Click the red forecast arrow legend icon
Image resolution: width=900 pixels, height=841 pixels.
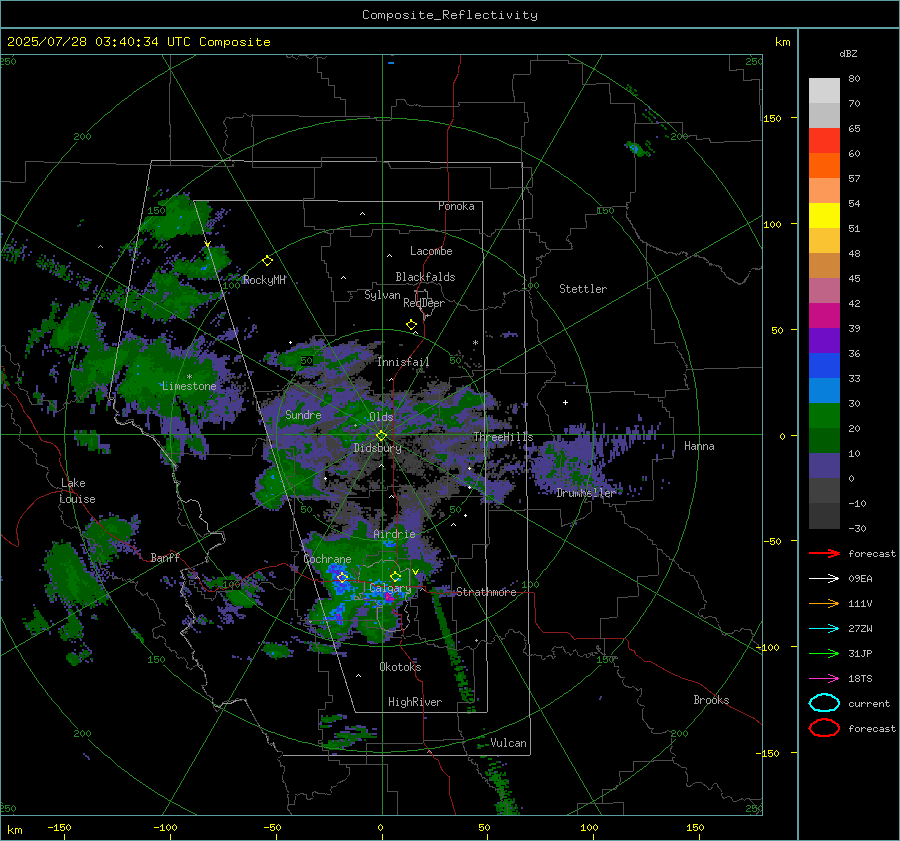click(x=824, y=553)
